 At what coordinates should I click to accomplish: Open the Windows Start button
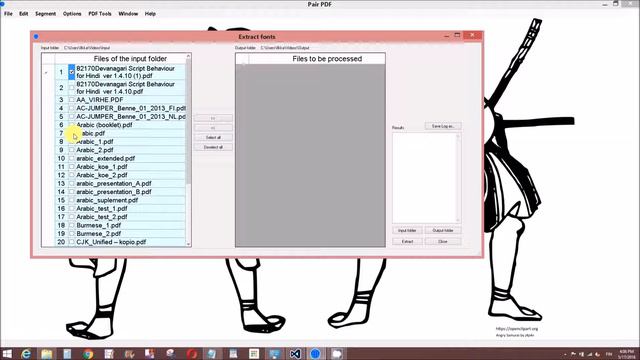pos(7,353)
